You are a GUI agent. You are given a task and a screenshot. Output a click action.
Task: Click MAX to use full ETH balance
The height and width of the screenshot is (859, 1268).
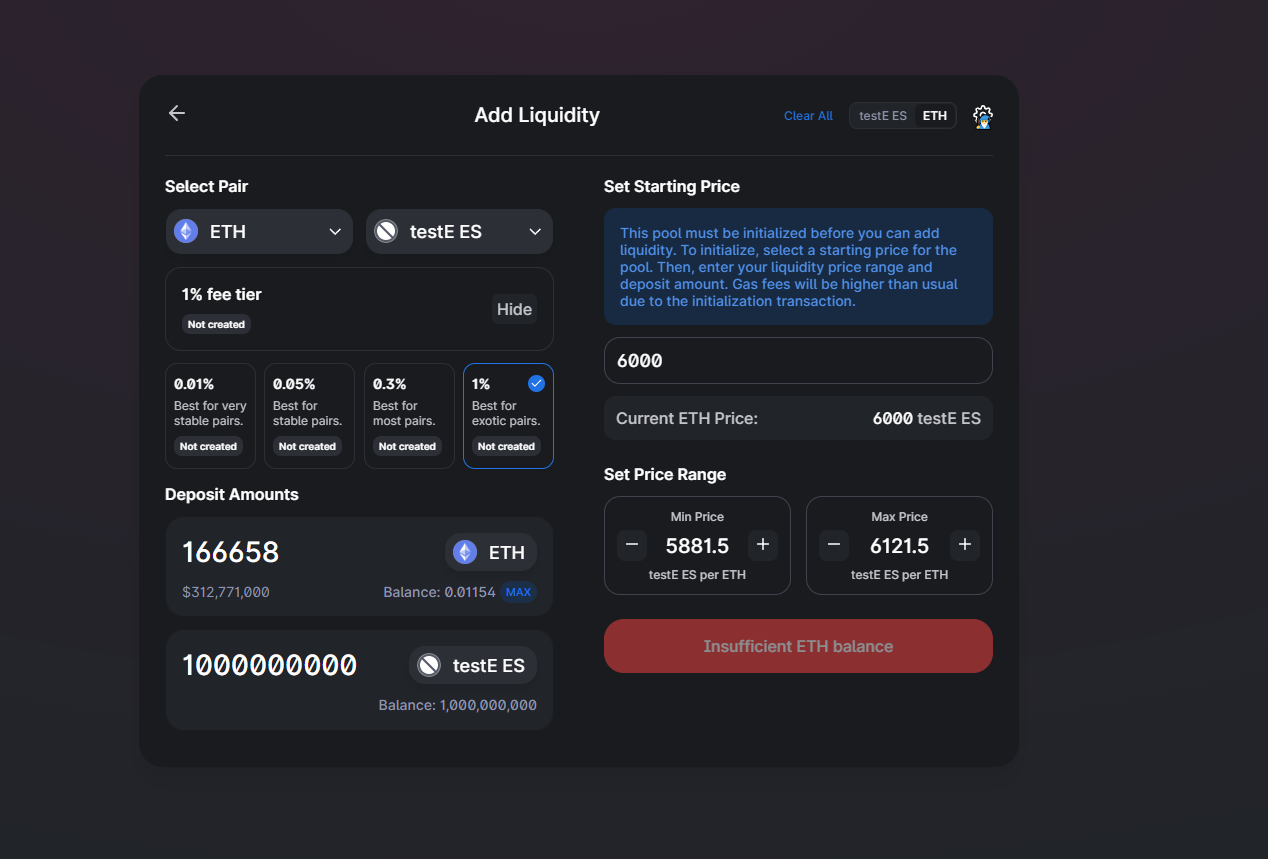click(518, 592)
